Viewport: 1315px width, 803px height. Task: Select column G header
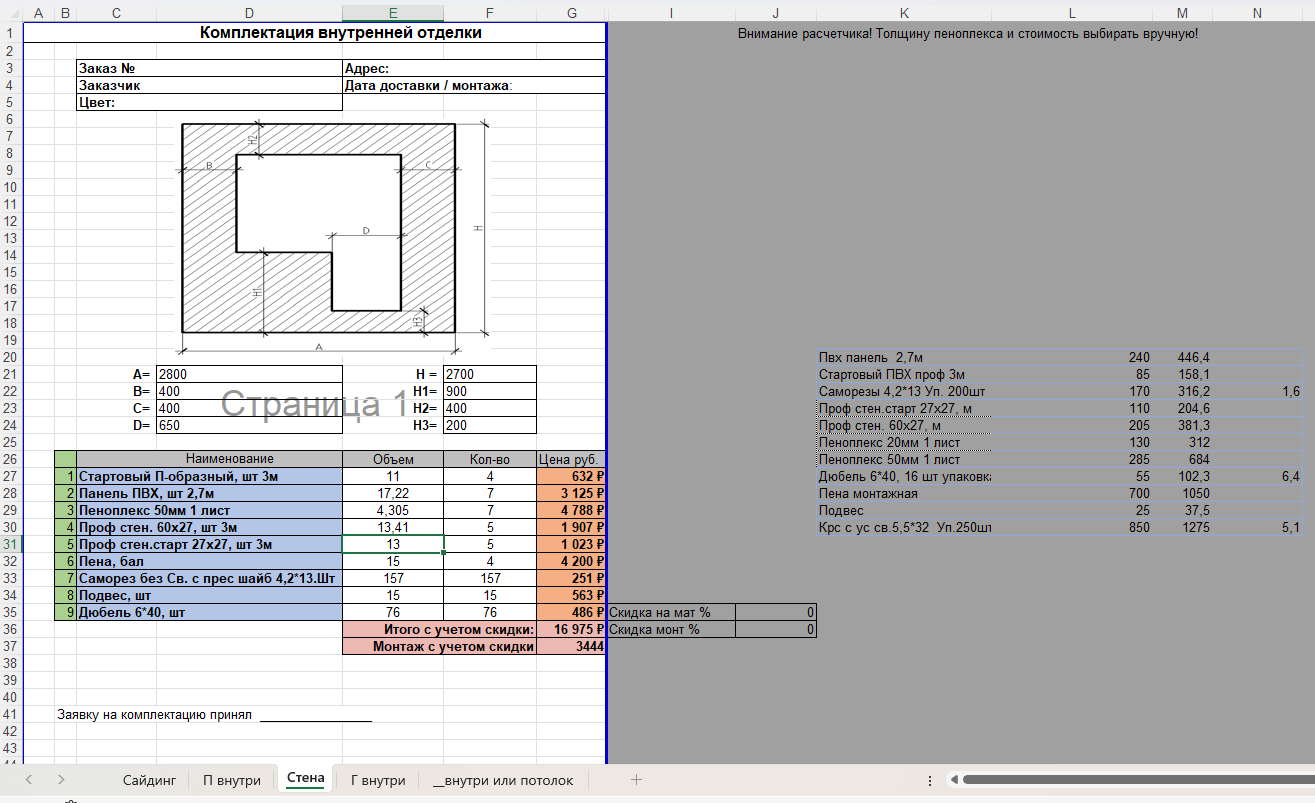pyautogui.click(x=571, y=13)
